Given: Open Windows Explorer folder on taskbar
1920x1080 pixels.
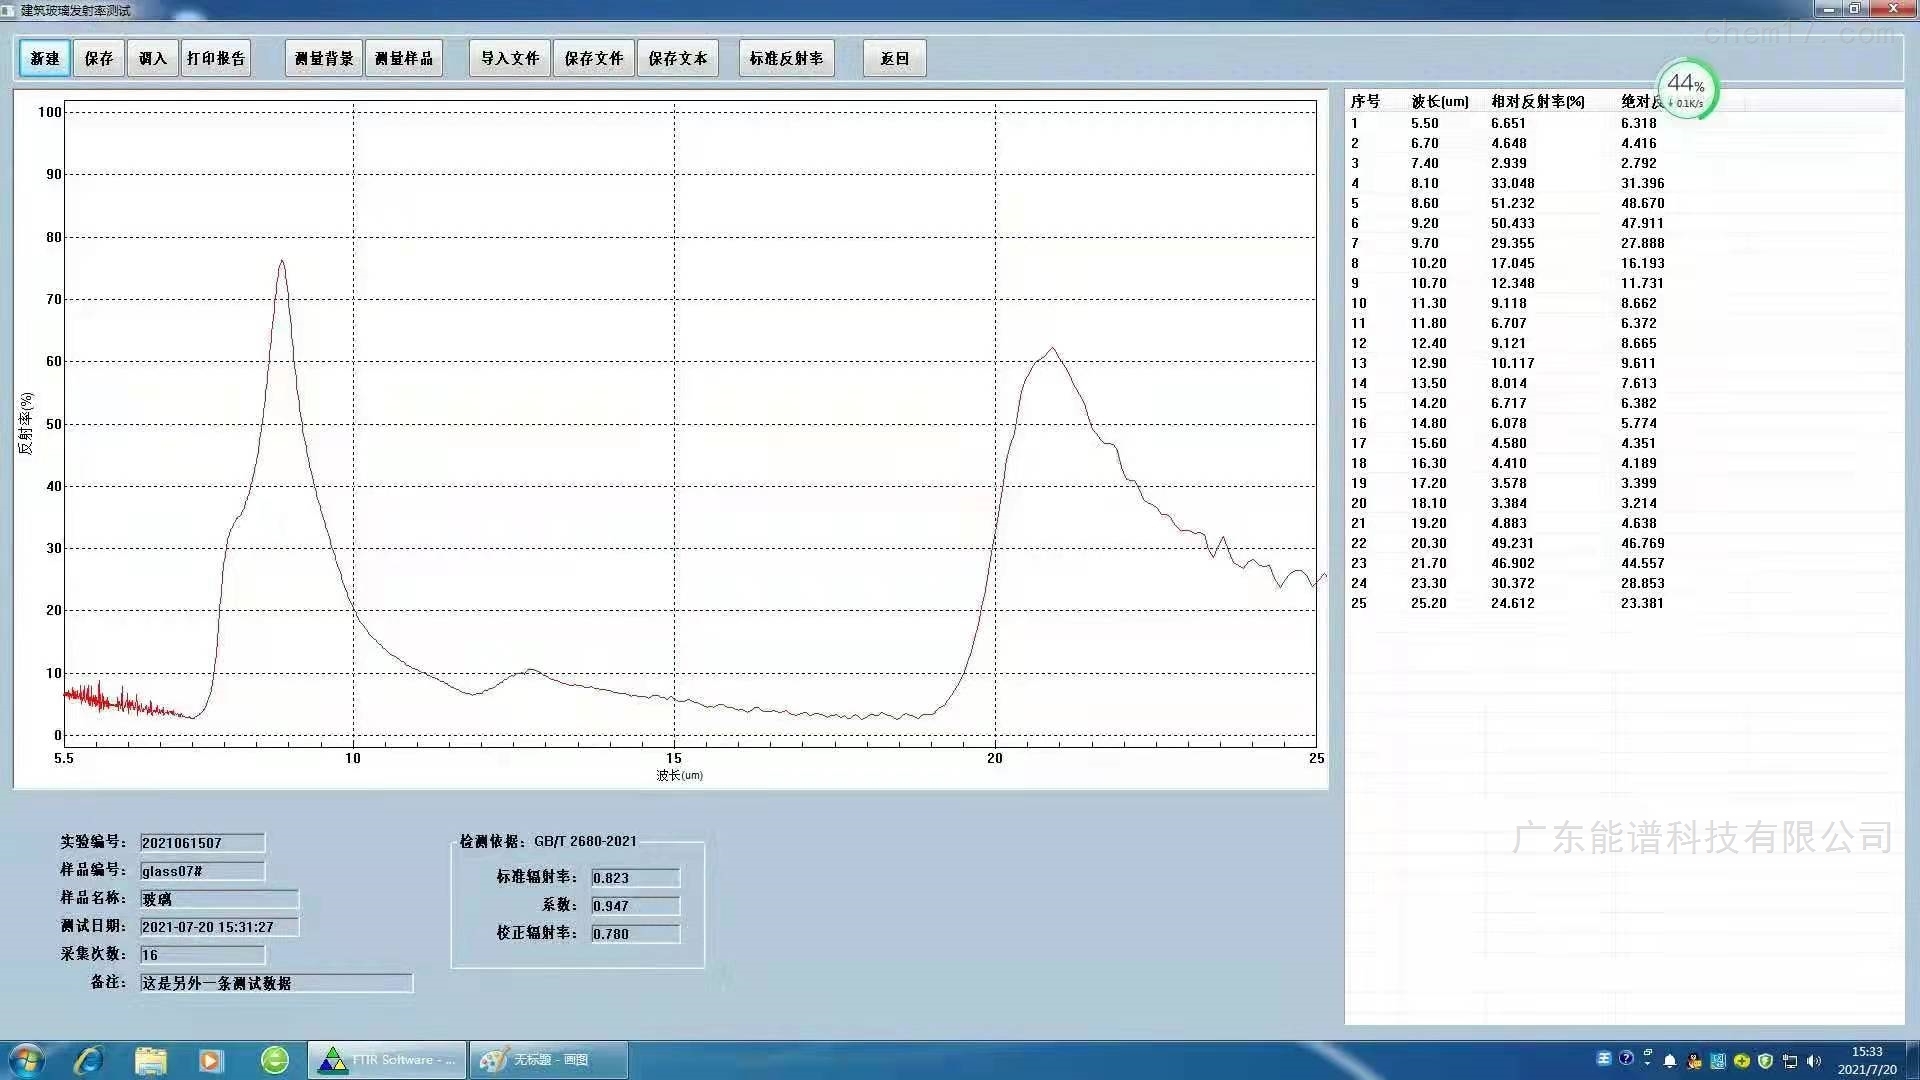Looking at the screenshot, I should 151,1060.
